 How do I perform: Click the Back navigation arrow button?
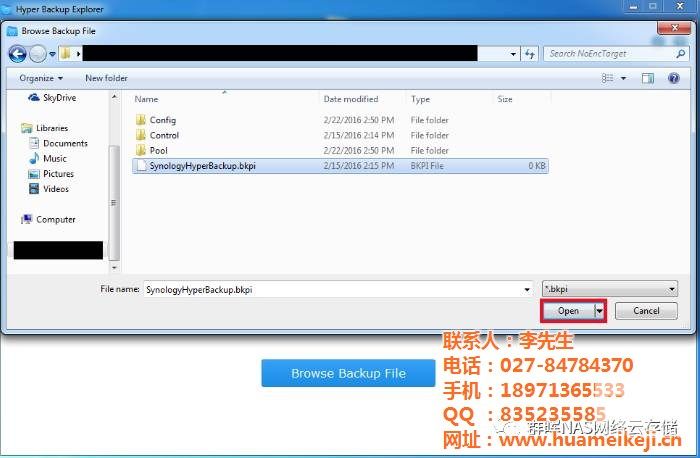(17, 54)
